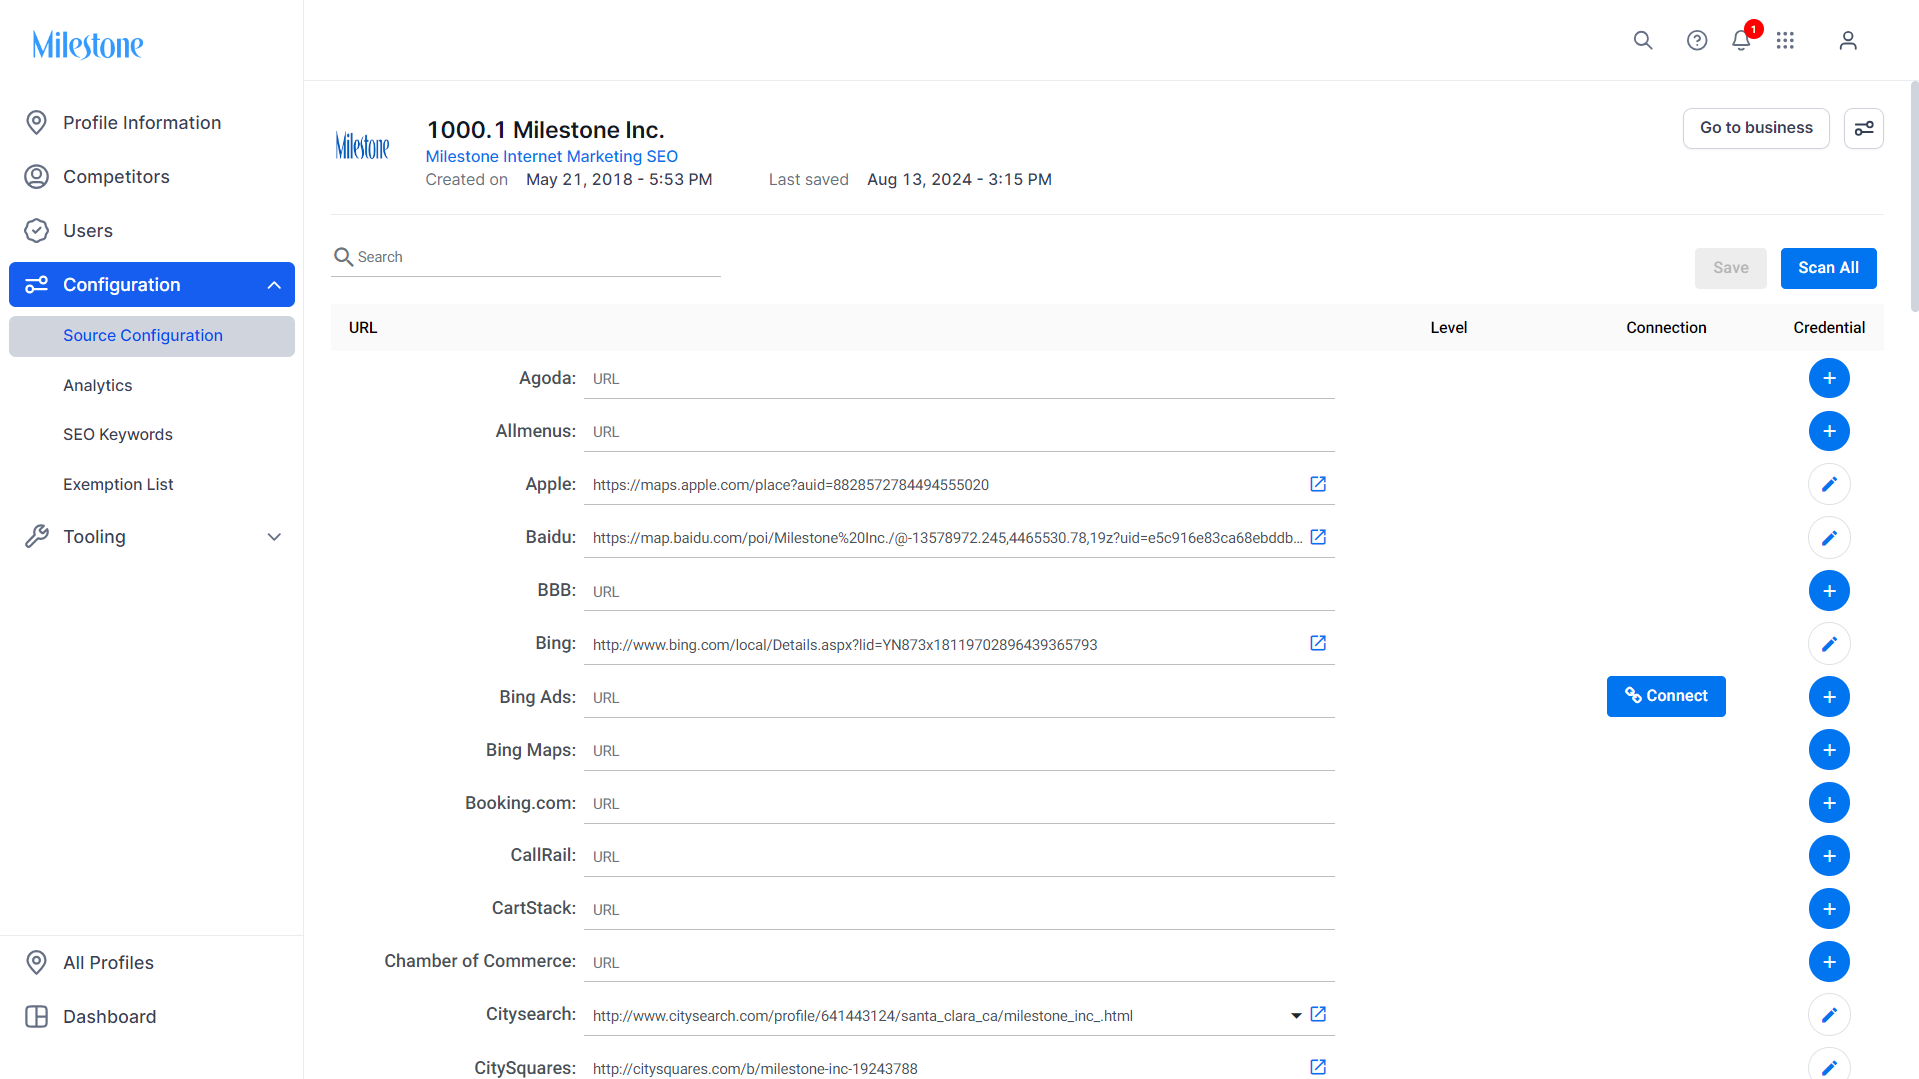1919x1079 pixels.
Task: Select Source Configuration submenu item
Action: click(x=152, y=336)
